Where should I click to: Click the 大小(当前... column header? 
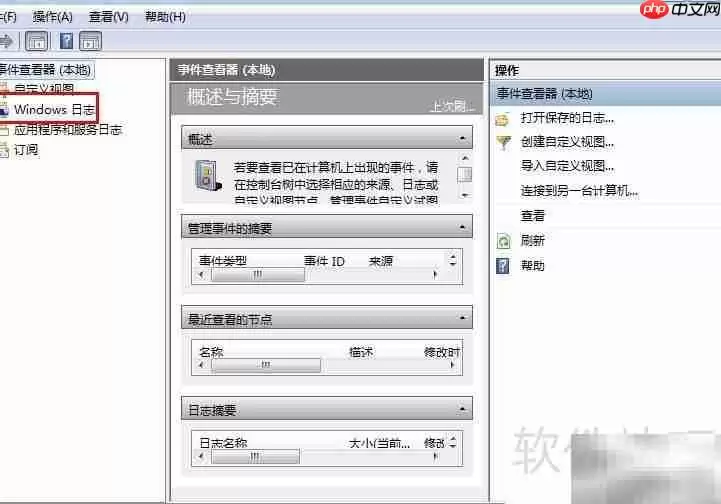[379, 443]
